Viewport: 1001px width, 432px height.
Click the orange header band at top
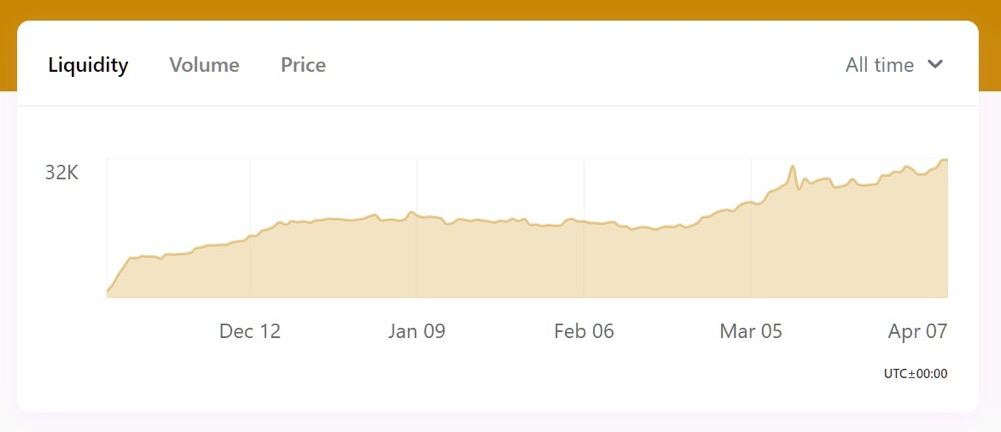tap(500, 10)
